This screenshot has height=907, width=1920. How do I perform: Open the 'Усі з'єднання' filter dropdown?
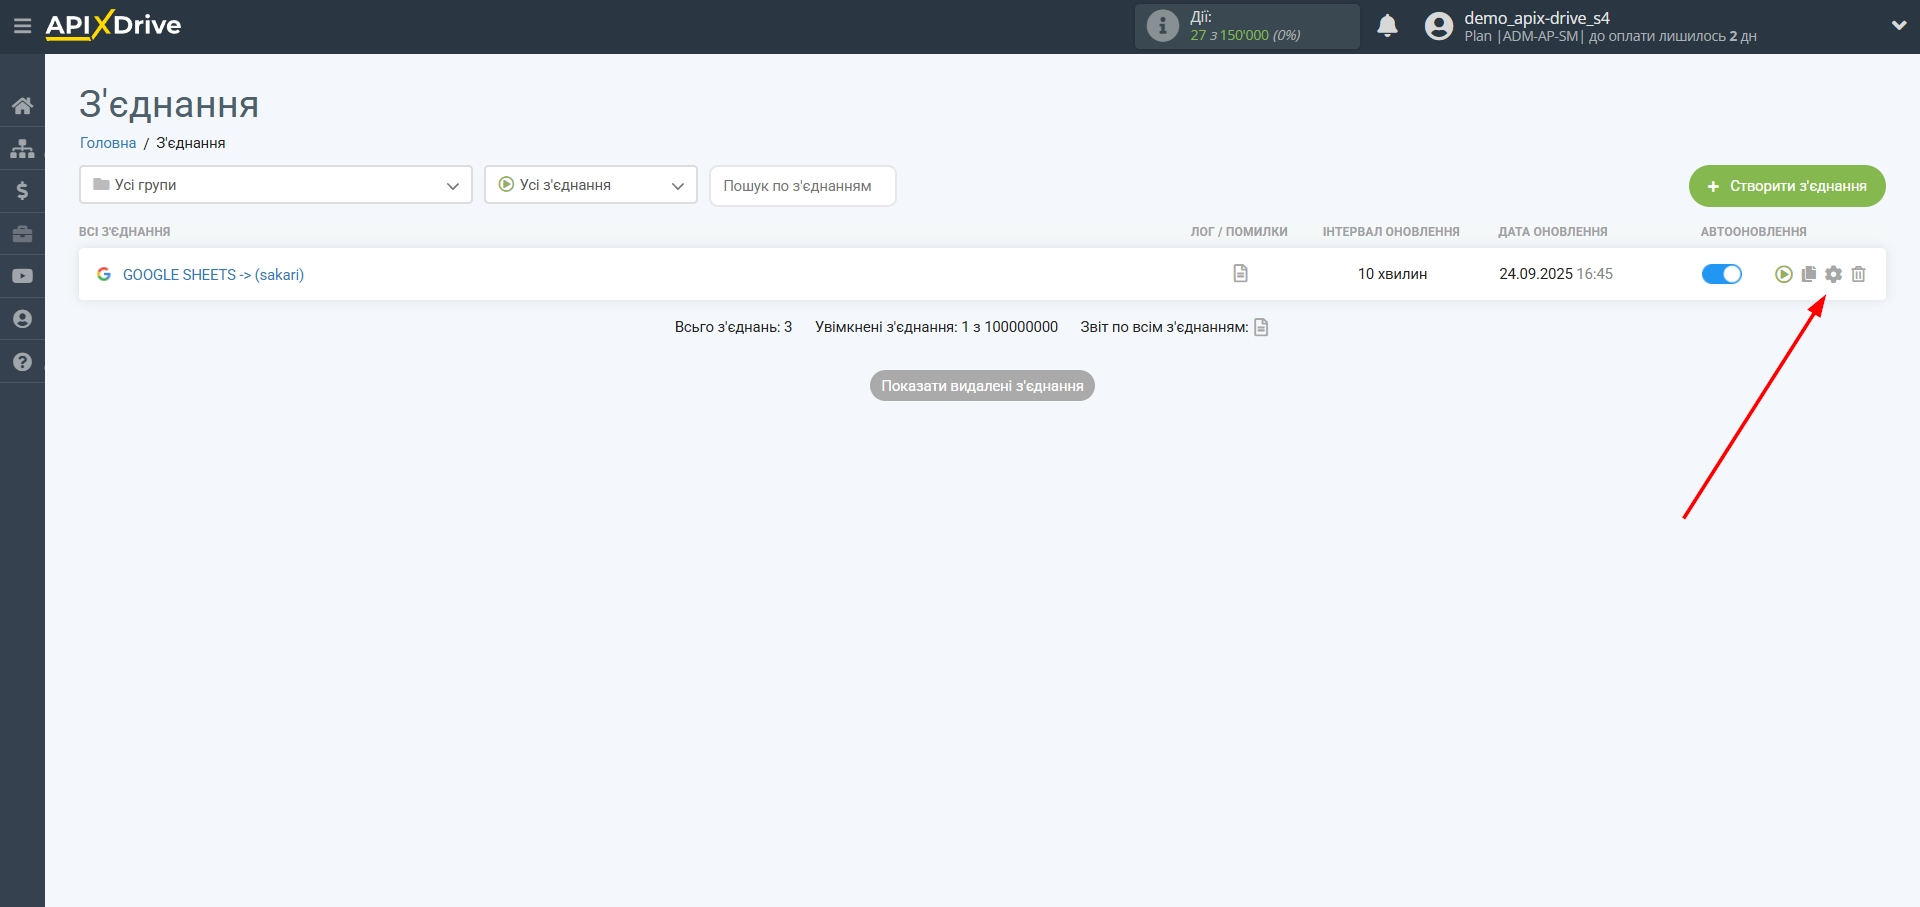pos(590,185)
